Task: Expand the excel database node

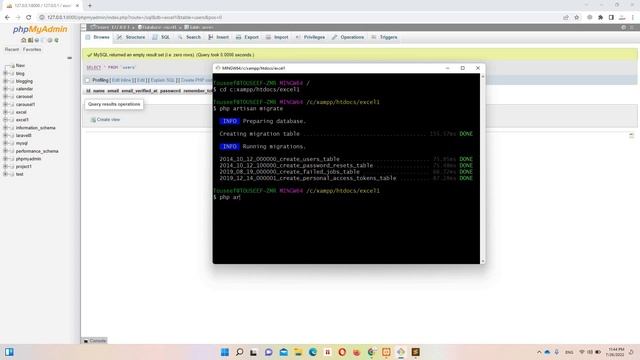Action: pyautogui.click(x=5, y=112)
